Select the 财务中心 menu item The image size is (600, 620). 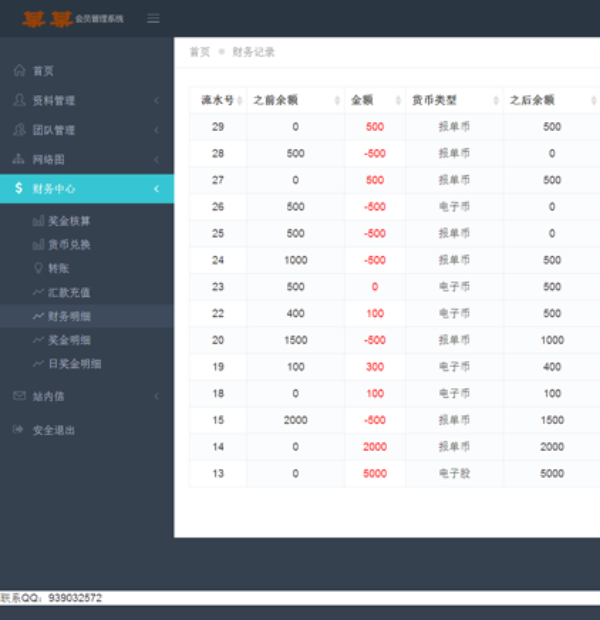[87, 189]
